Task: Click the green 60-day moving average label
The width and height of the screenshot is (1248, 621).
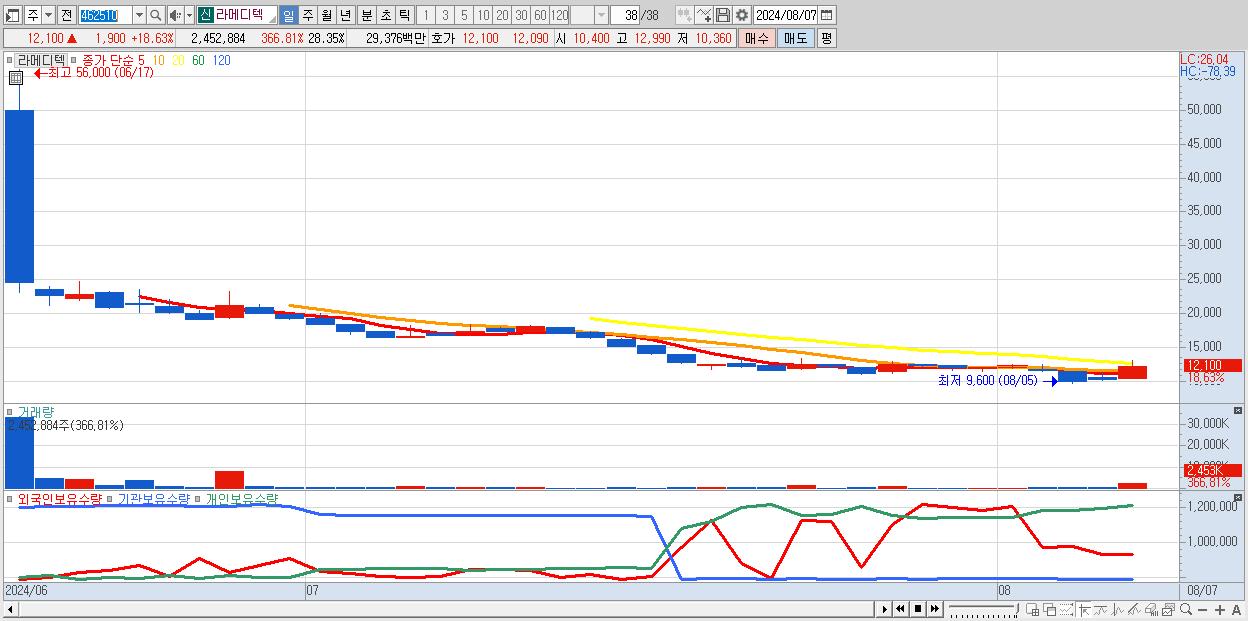Action: (198, 60)
